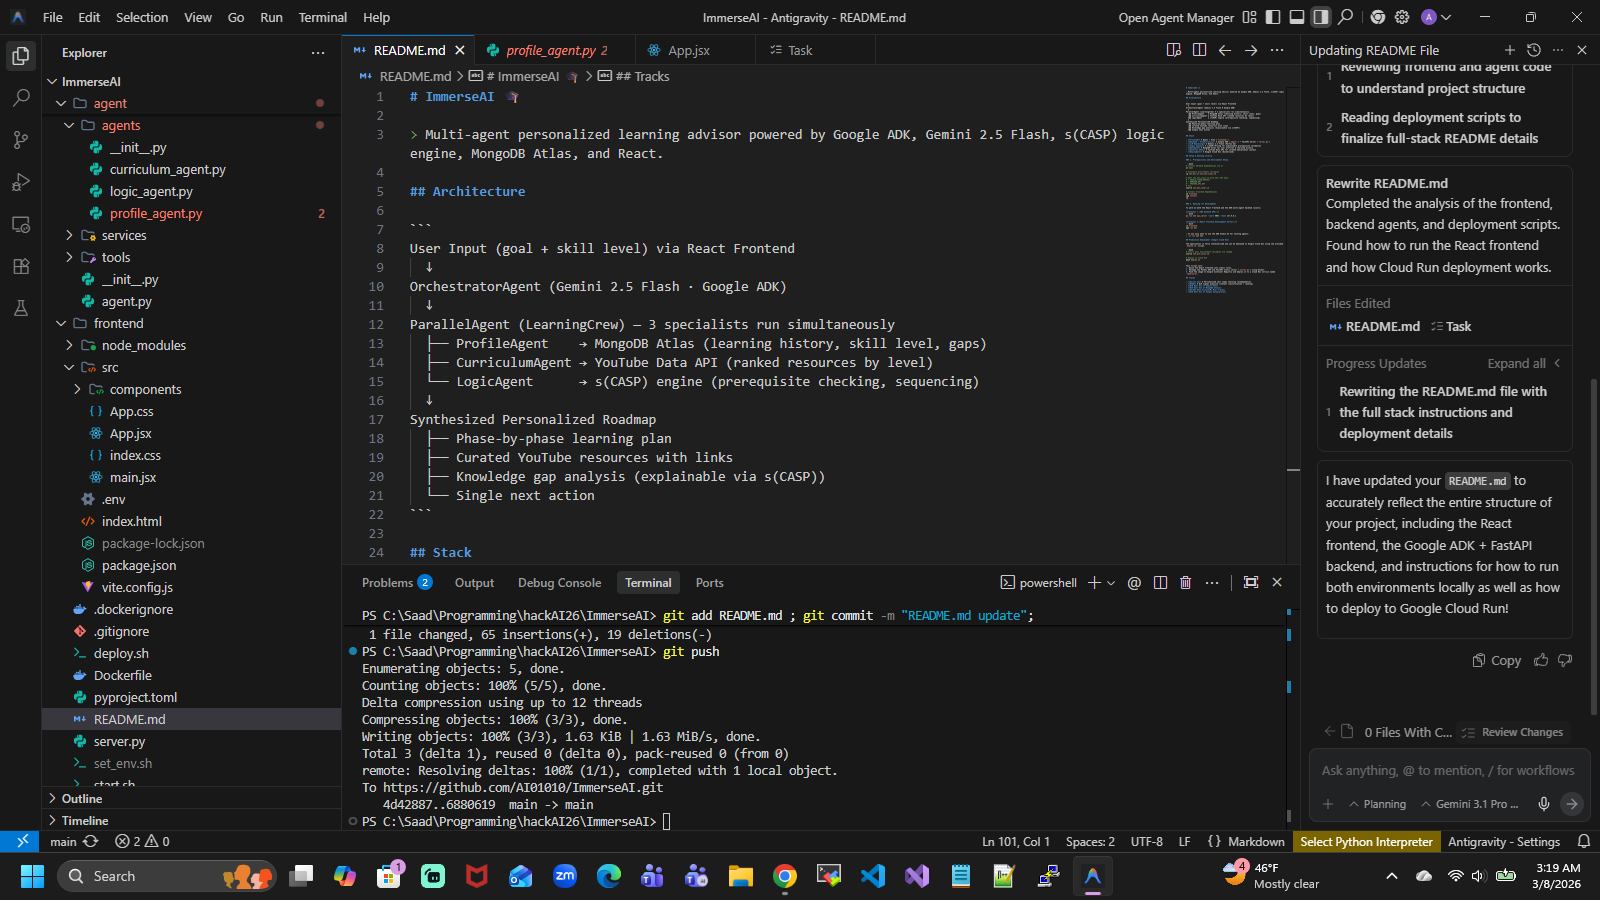Open the Gemini 3.1 Pro model dropdown
The width and height of the screenshot is (1600, 900).
[1470, 804]
